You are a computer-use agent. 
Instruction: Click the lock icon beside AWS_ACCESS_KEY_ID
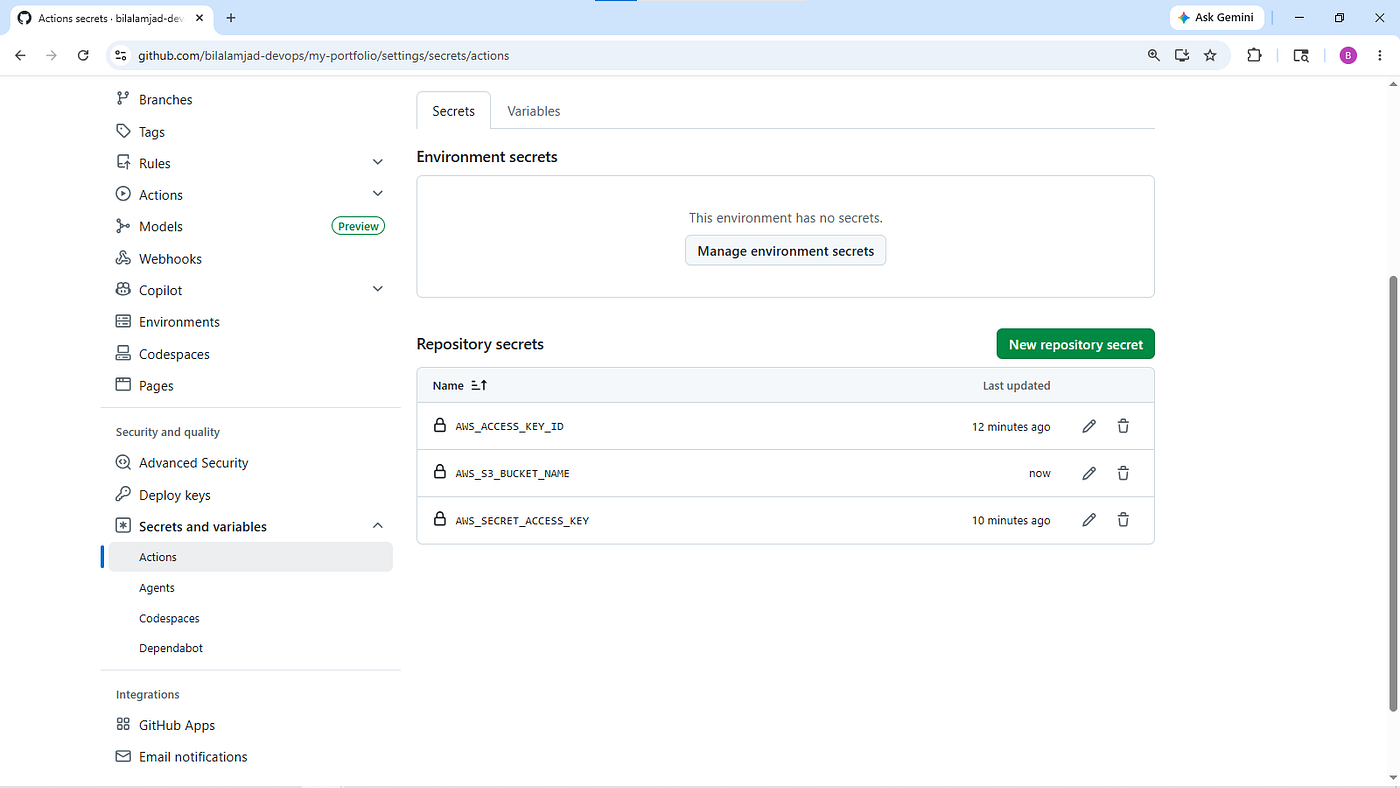(439, 425)
